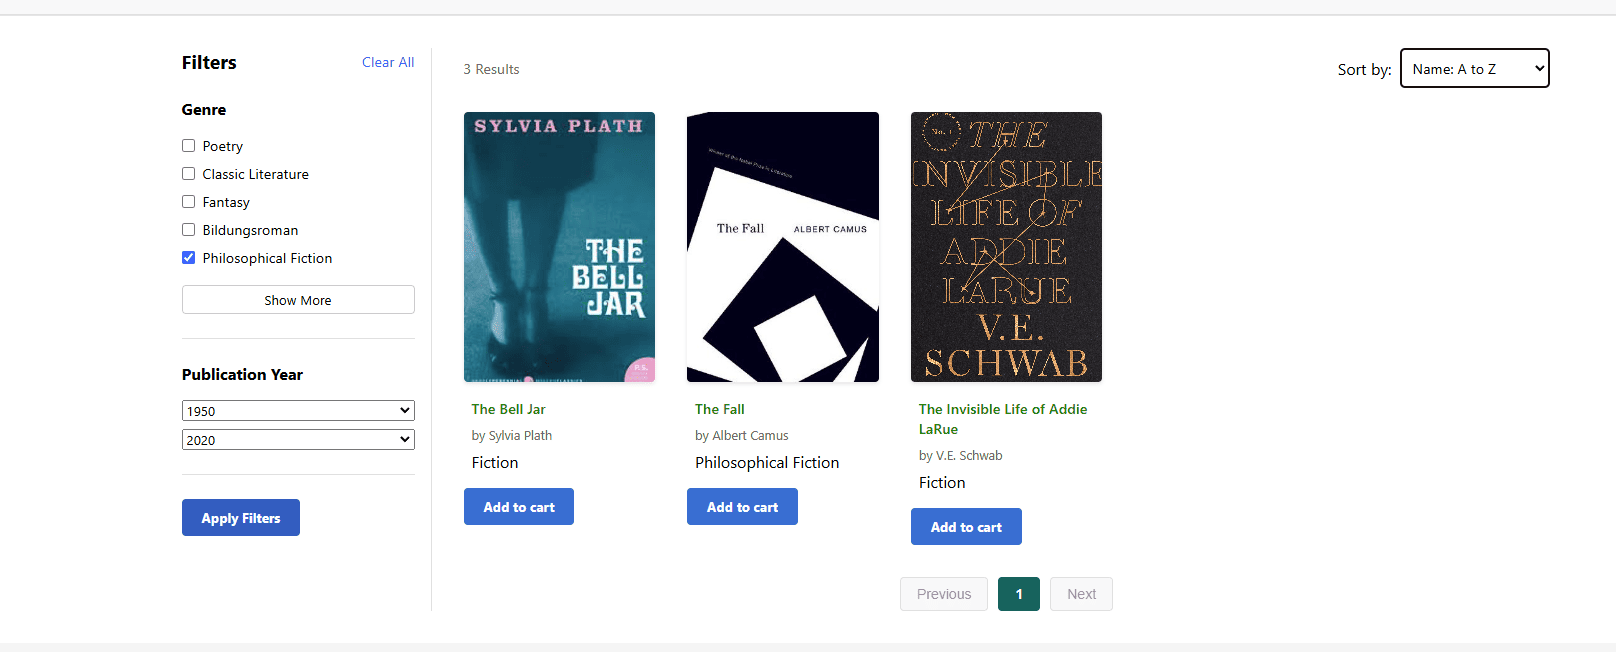This screenshot has width=1616, height=652.
Task: Add The Fall to cart
Action: 742,507
